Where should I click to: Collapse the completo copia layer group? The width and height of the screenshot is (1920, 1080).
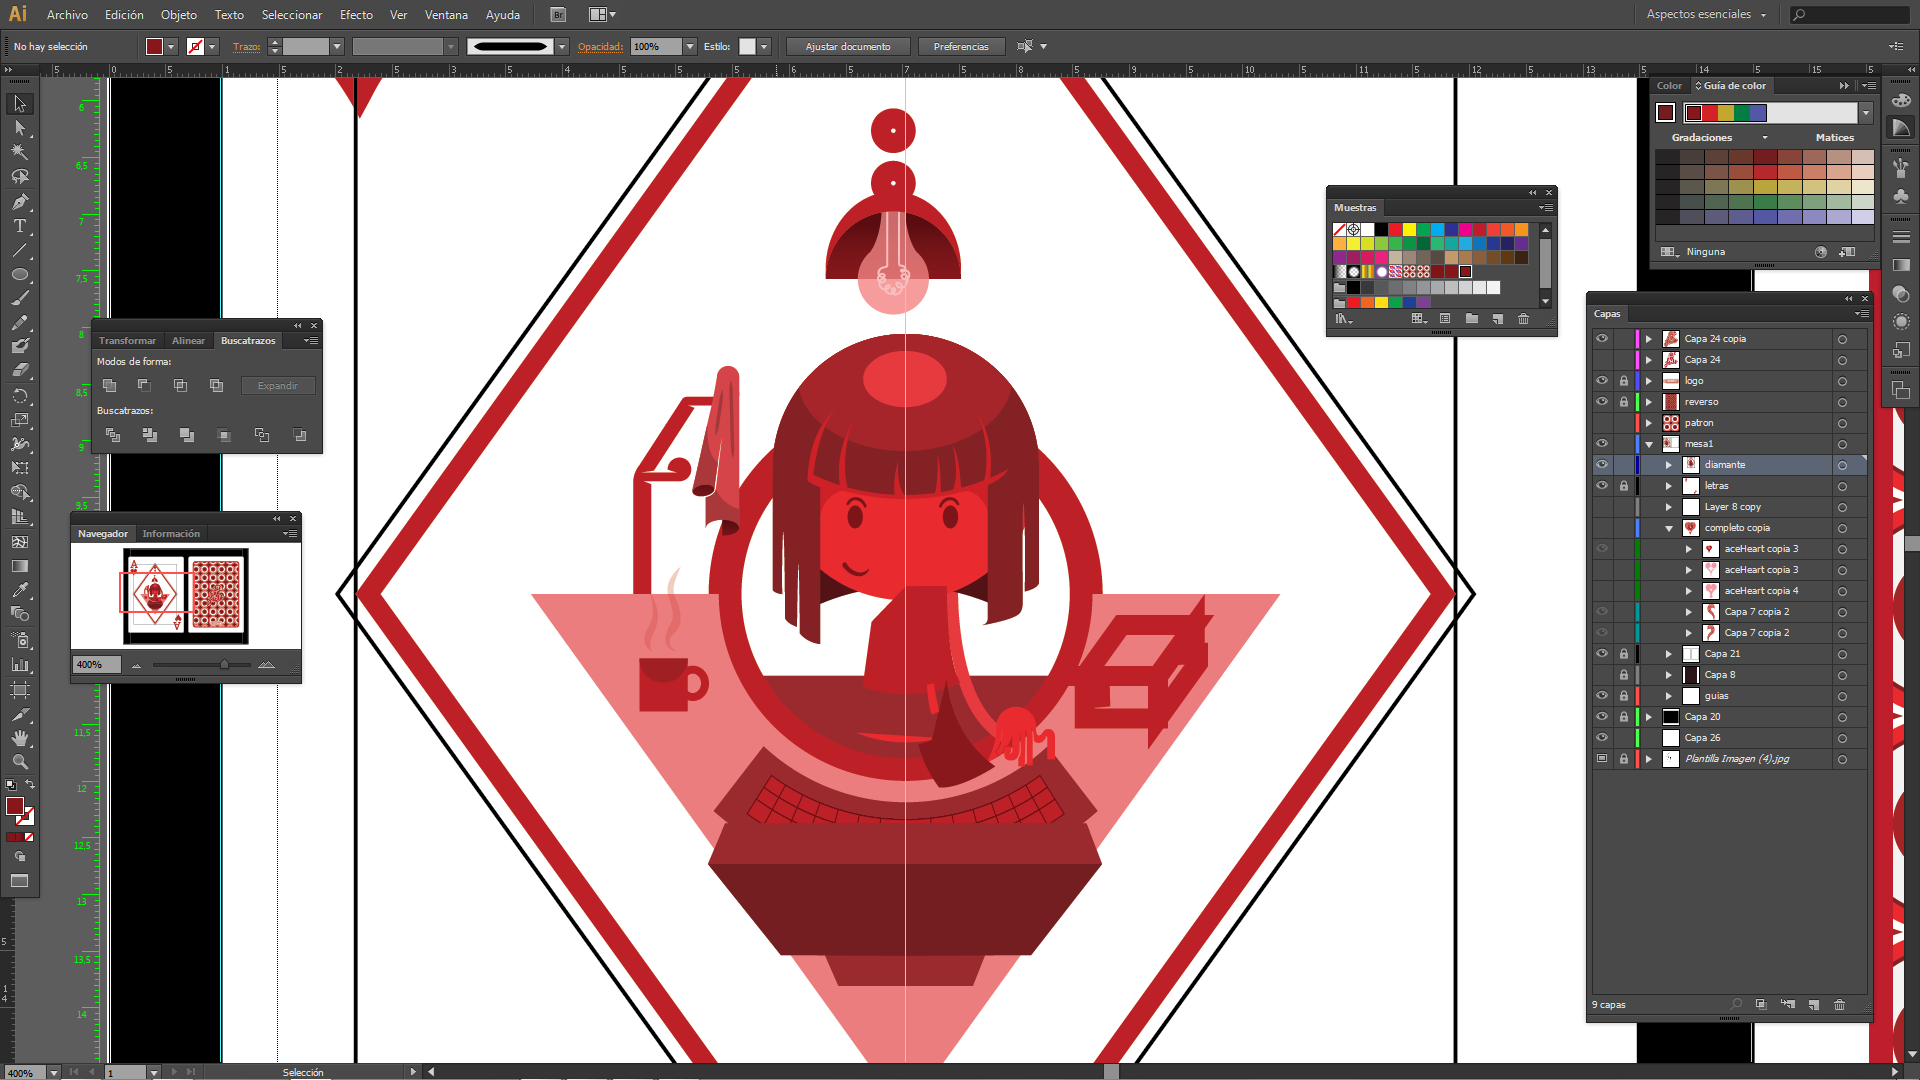pos(1669,528)
